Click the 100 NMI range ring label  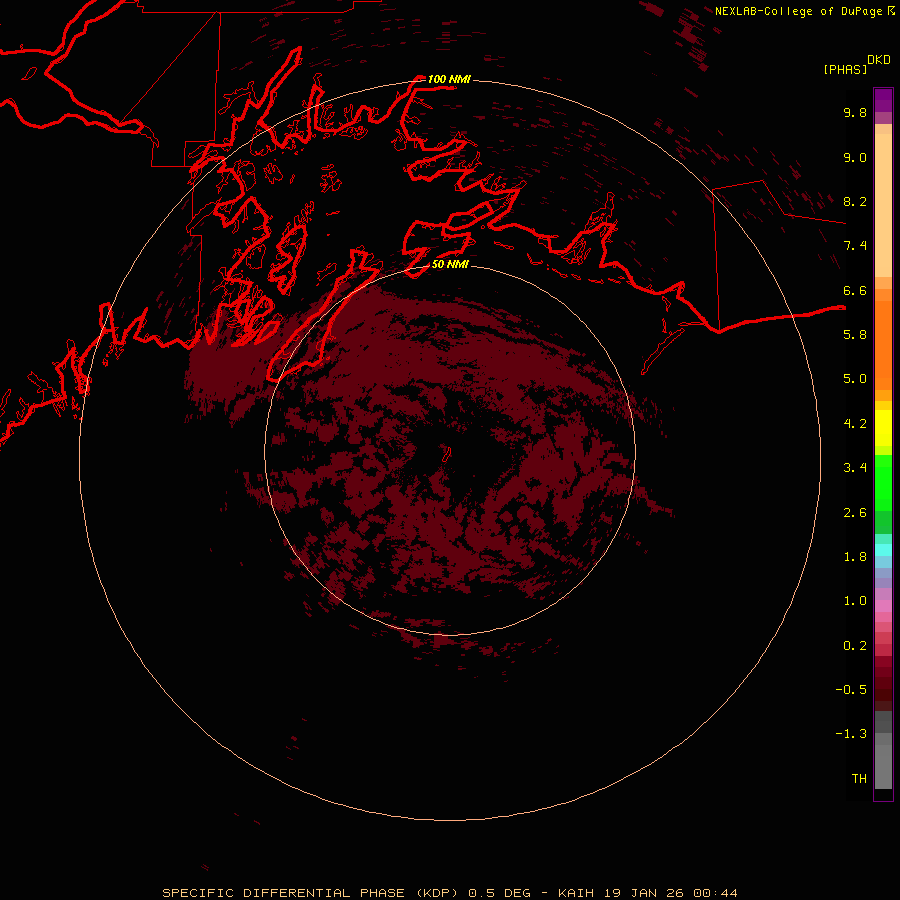pyautogui.click(x=449, y=79)
